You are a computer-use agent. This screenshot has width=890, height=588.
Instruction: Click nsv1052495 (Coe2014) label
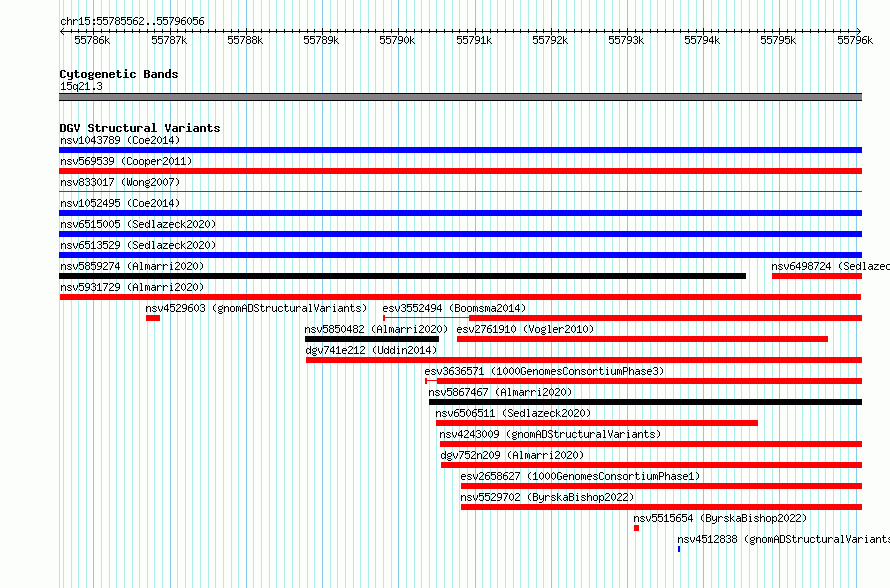point(120,203)
